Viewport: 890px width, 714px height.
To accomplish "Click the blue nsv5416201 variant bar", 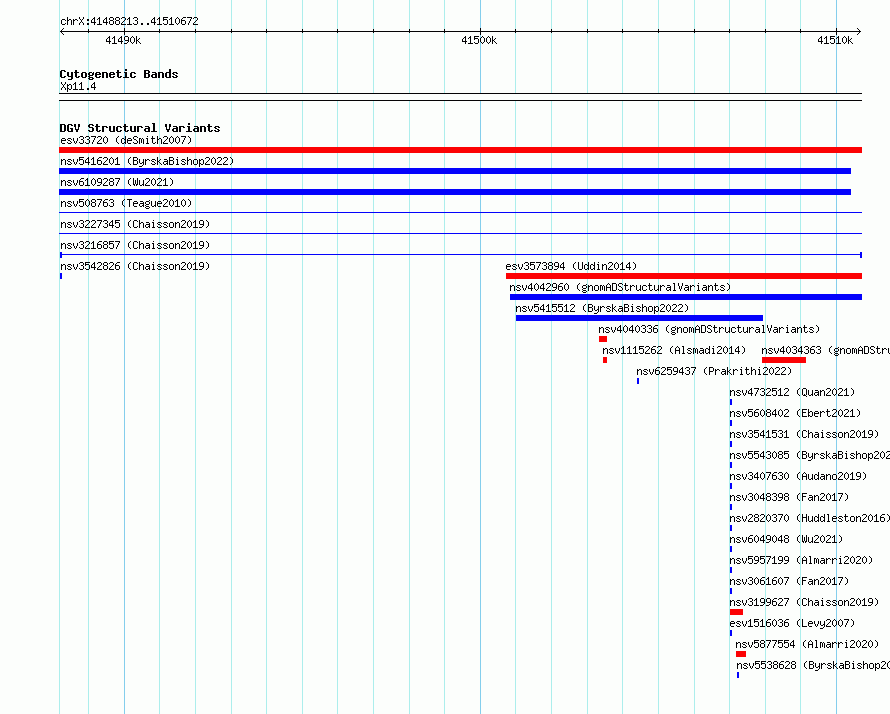I will (x=455, y=171).
